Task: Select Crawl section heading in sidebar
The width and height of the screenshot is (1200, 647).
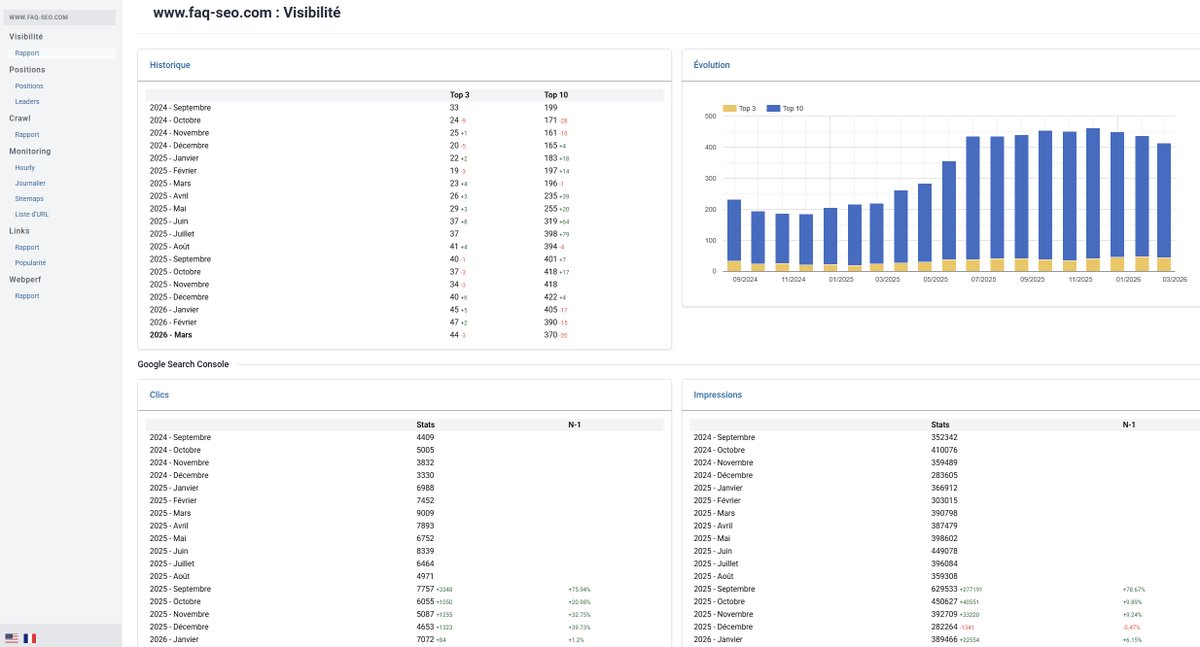Action: point(20,118)
